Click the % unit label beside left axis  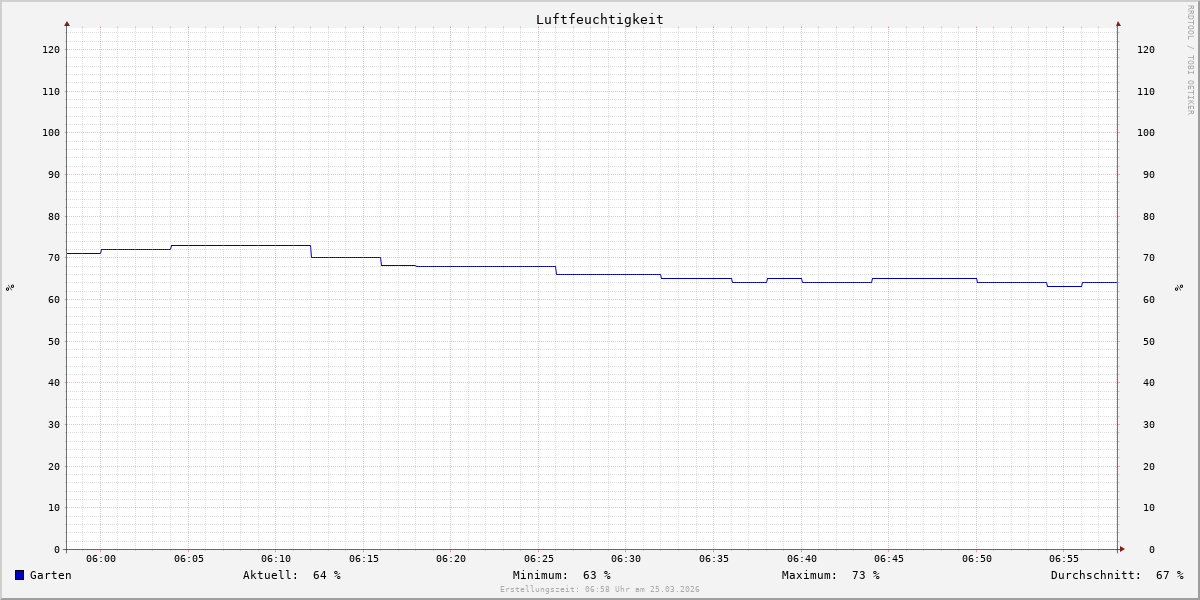tap(10, 288)
